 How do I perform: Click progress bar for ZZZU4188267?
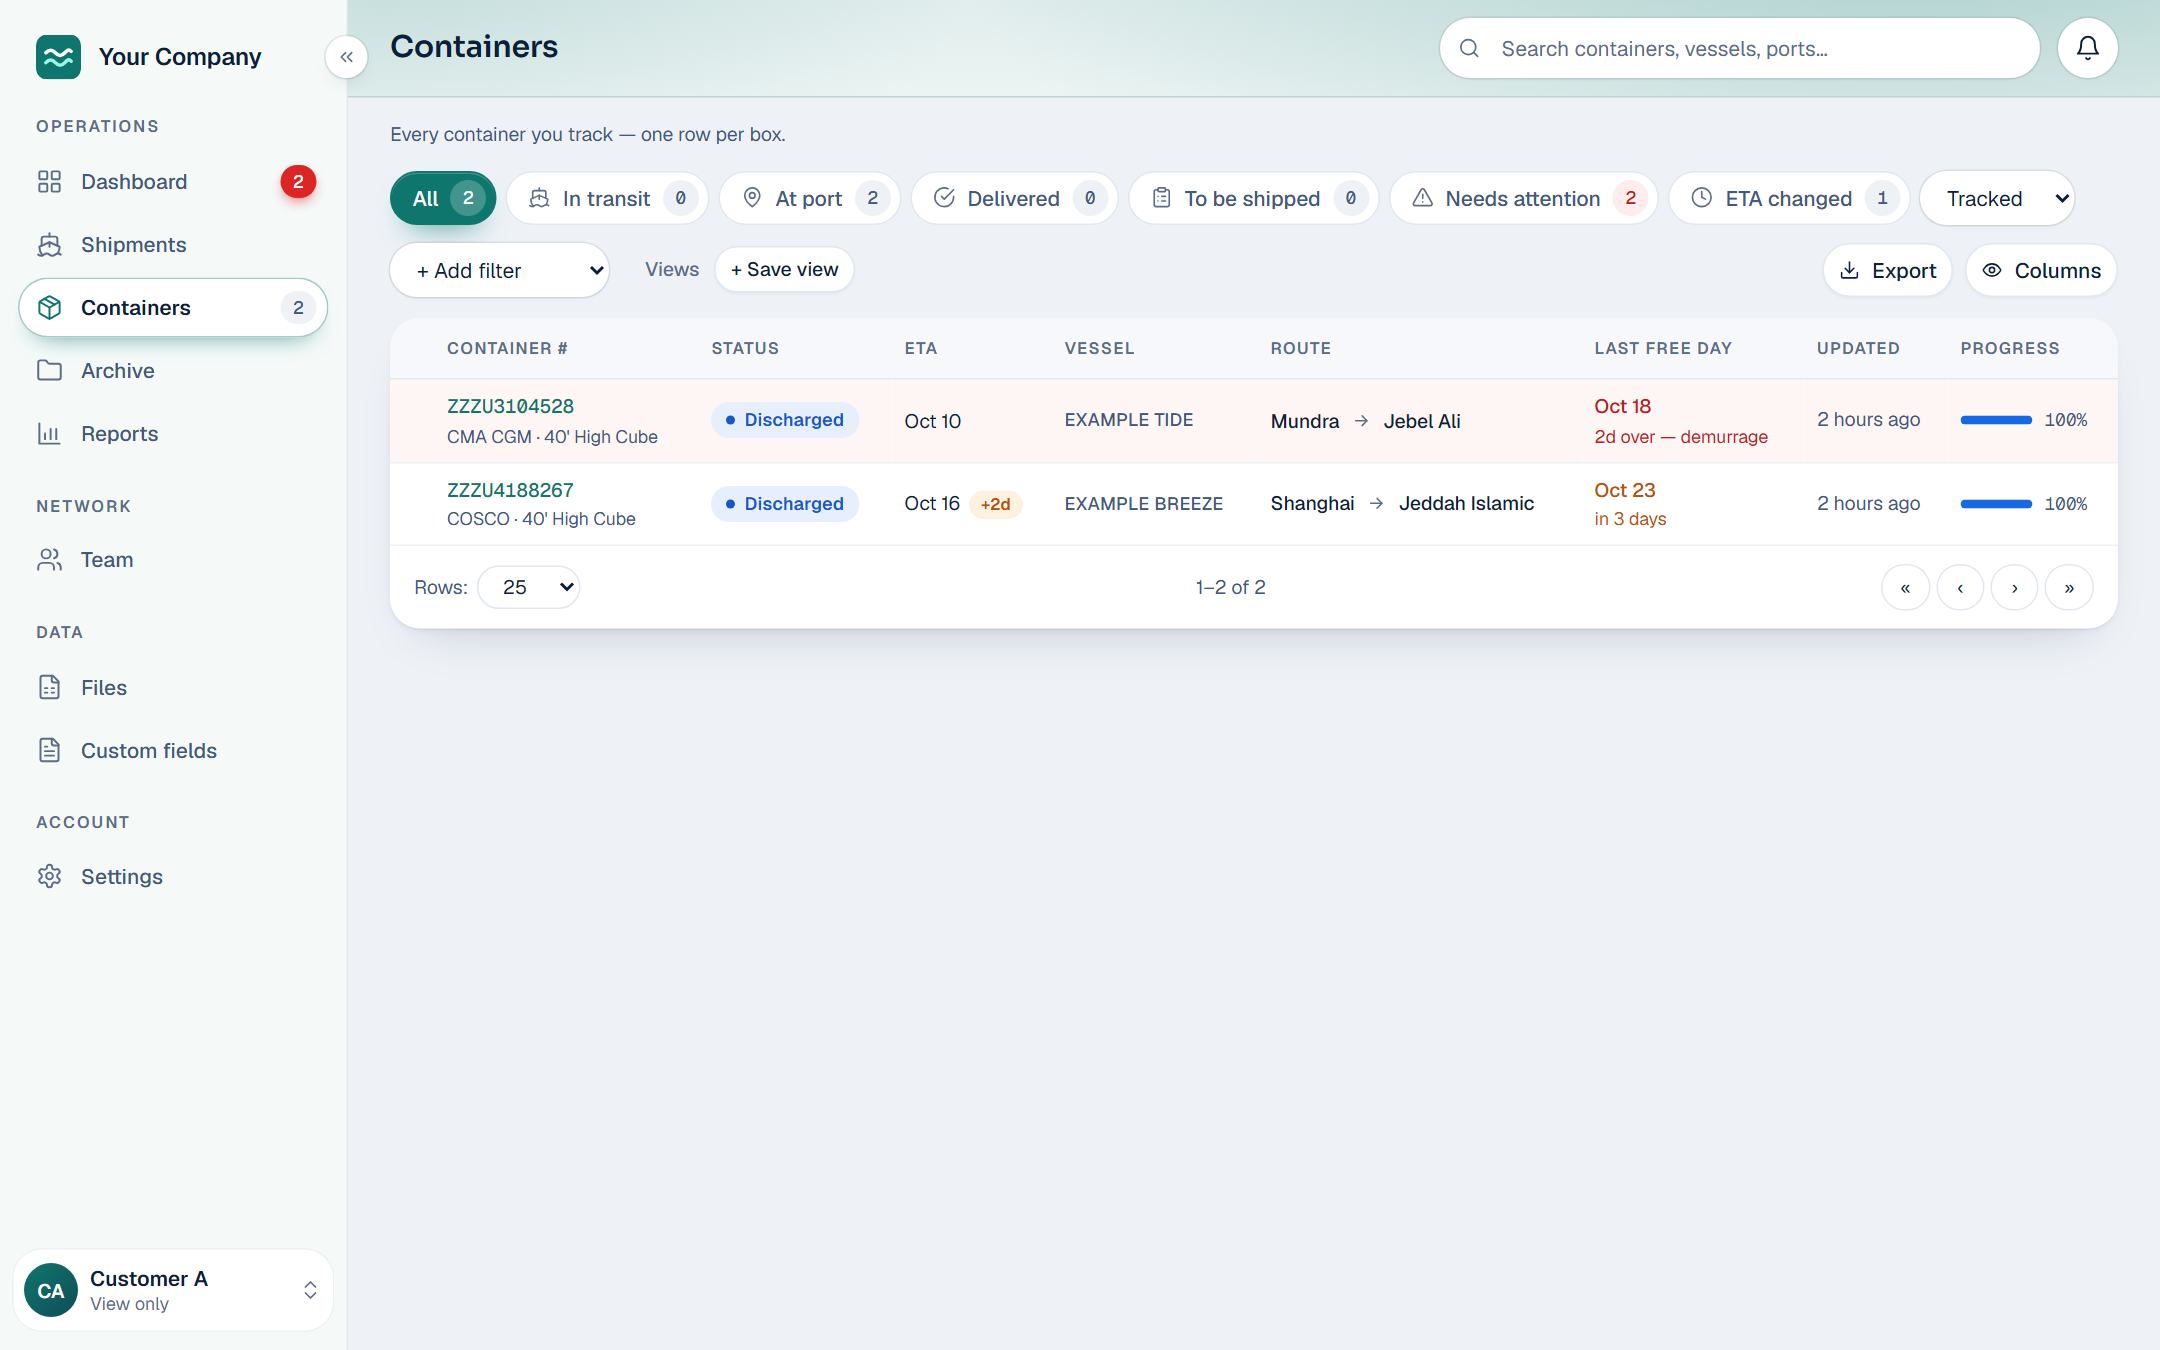tap(1996, 504)
